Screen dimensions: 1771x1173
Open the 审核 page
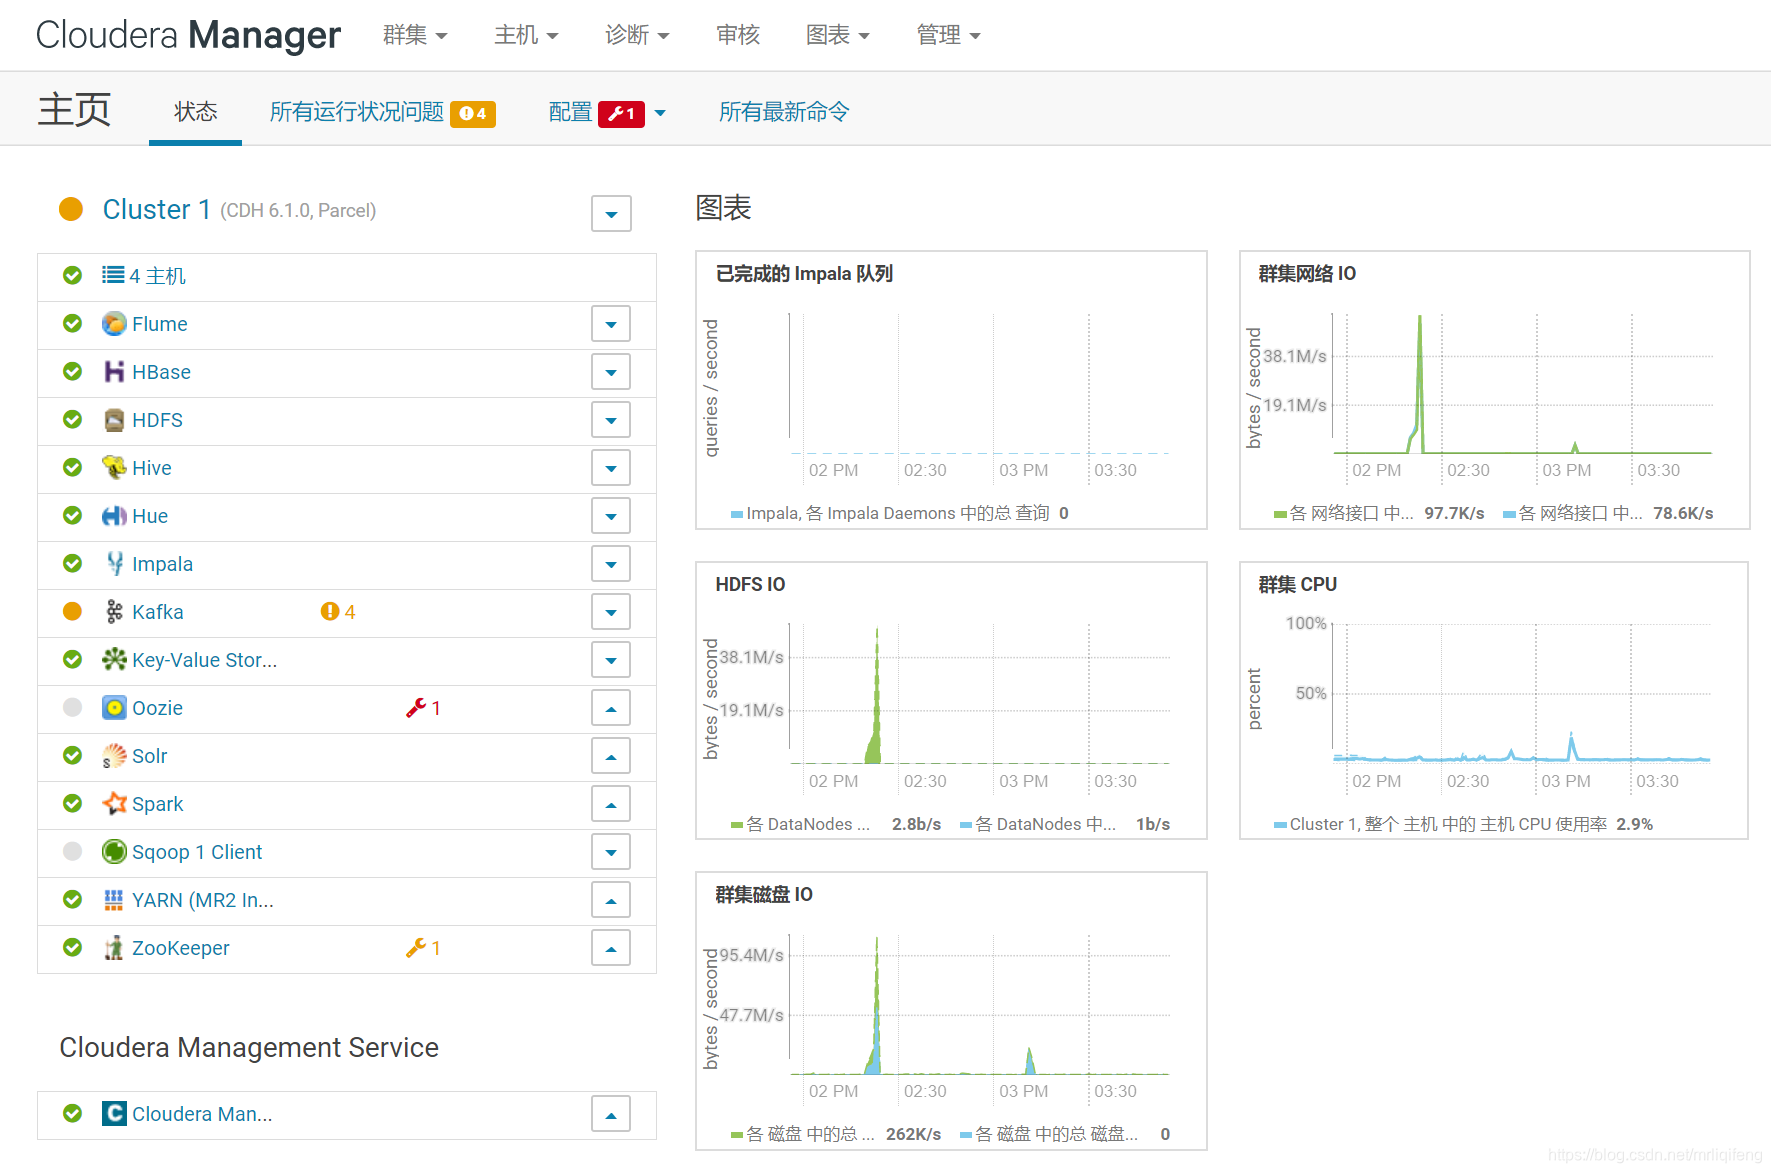point(738,35)
